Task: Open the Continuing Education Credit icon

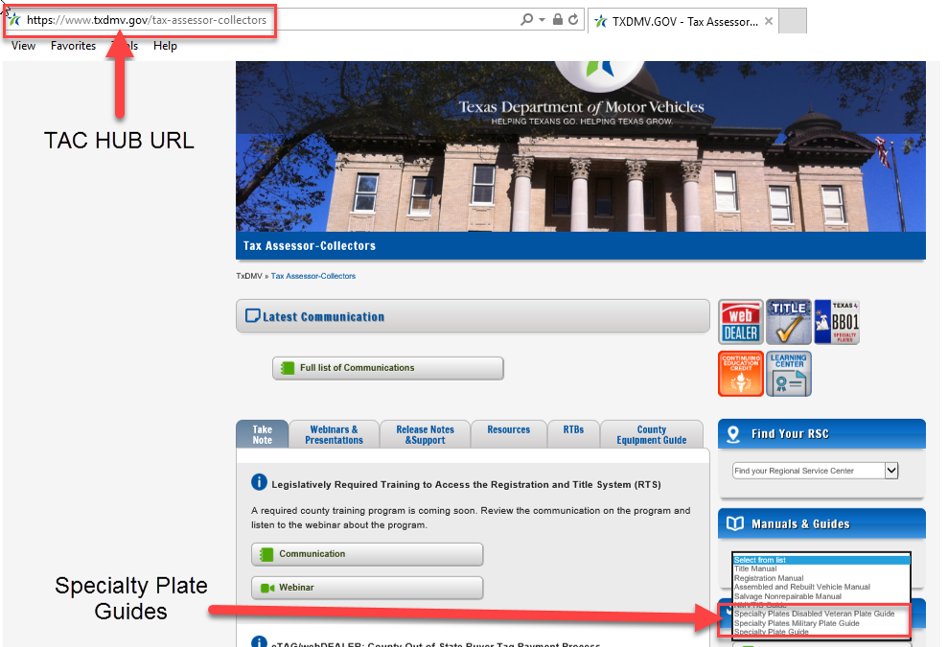Action: tap(740, 373)
